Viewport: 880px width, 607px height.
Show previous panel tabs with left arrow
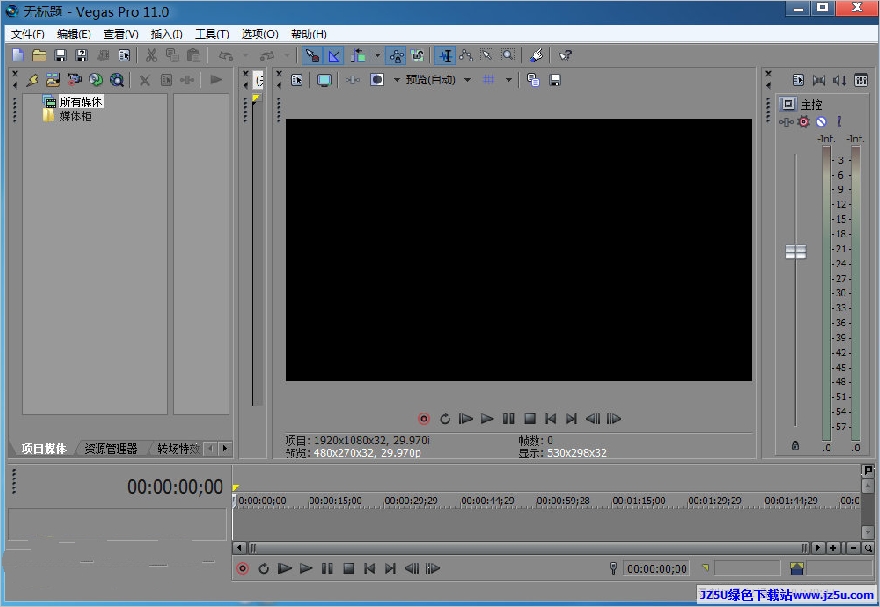(x=210, y=448)
